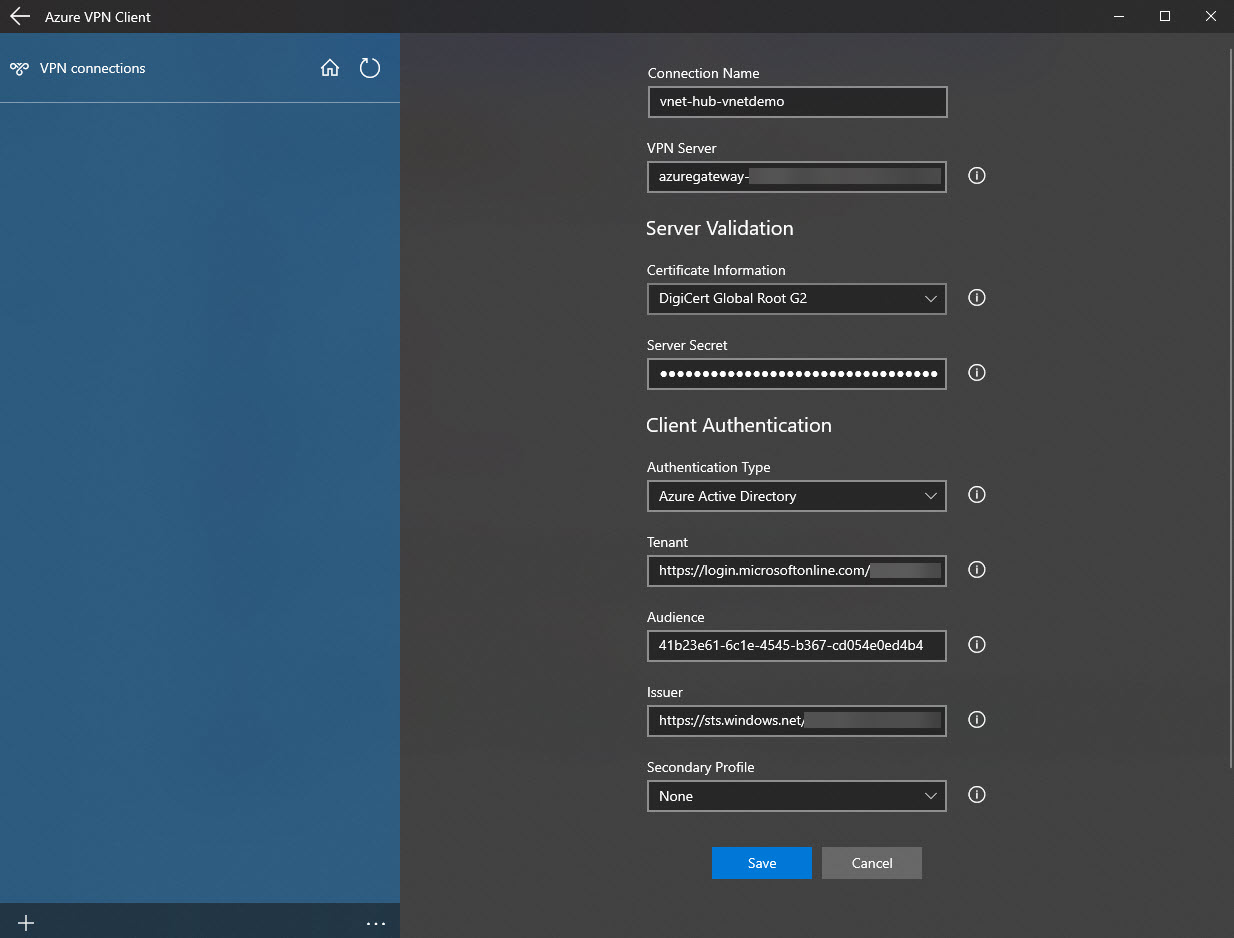Click the vertical scrollbar on the right
Image resolution: width=1234 pixels, height=938 pixels.
tap(1230, 410)
